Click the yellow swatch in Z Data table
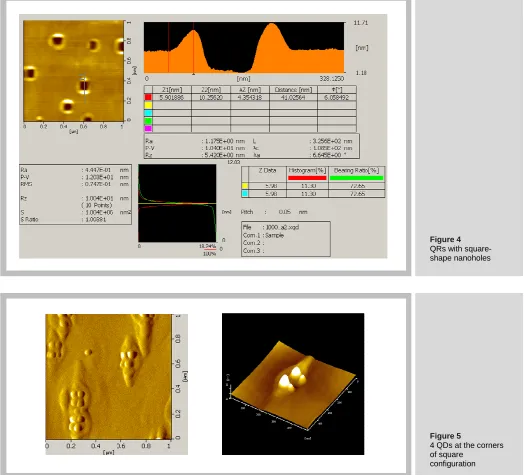Image resolution: width=524 pixels, height=475 pixels. 245,186
